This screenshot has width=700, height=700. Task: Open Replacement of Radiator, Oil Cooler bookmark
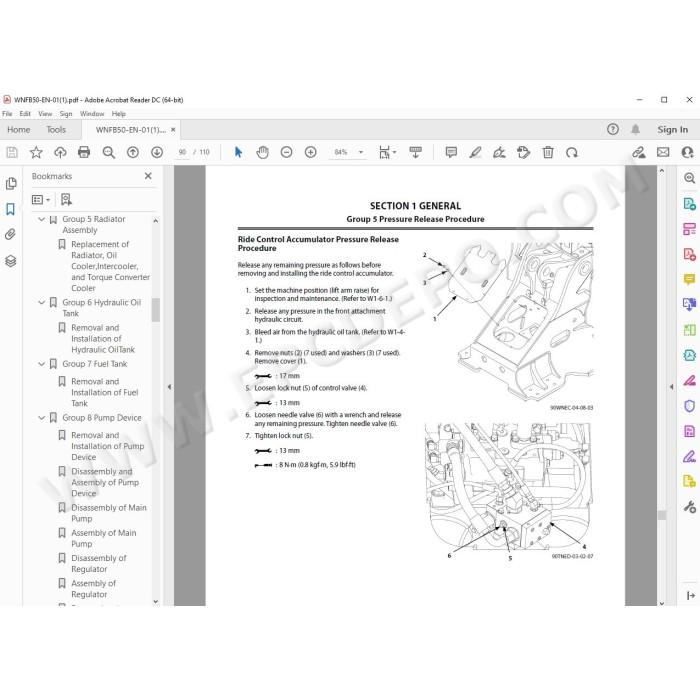pos(110,266)
